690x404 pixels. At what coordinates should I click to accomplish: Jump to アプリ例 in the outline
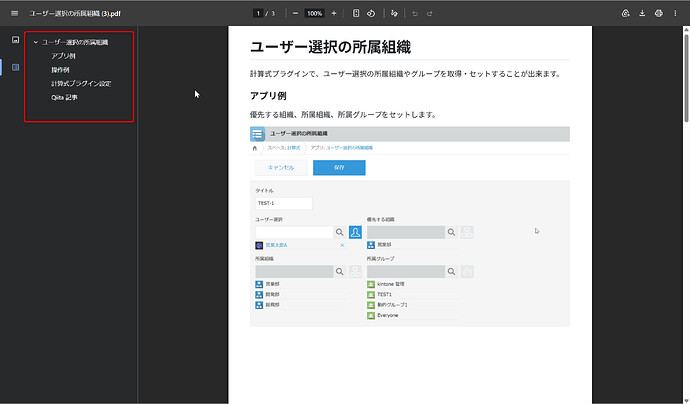(63, 56)
